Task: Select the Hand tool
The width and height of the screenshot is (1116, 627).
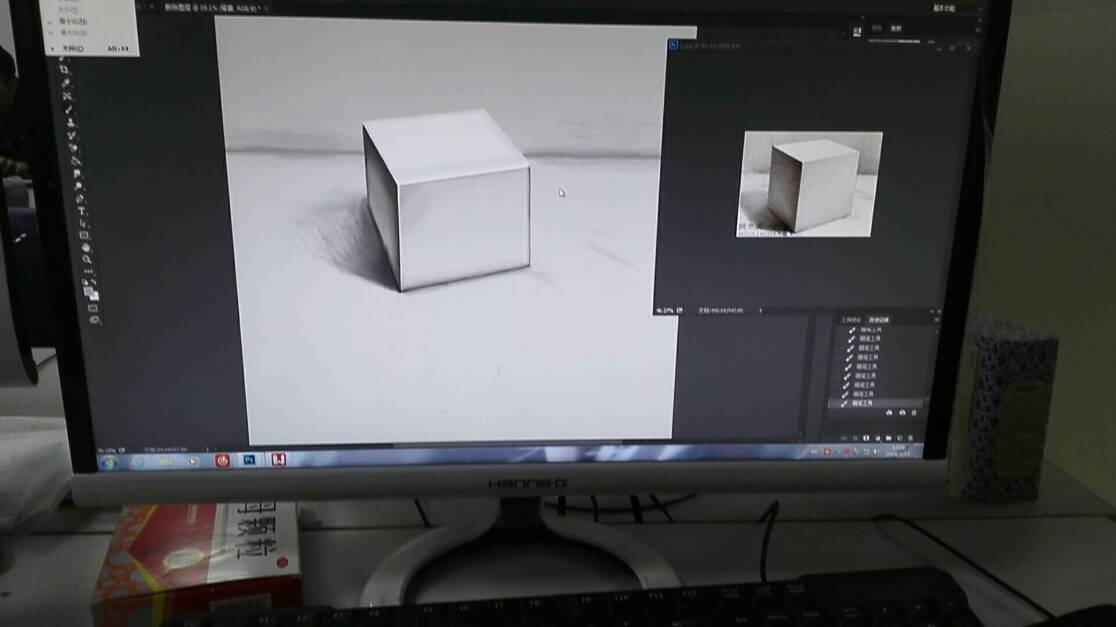Action: click(x=85, y=248)
